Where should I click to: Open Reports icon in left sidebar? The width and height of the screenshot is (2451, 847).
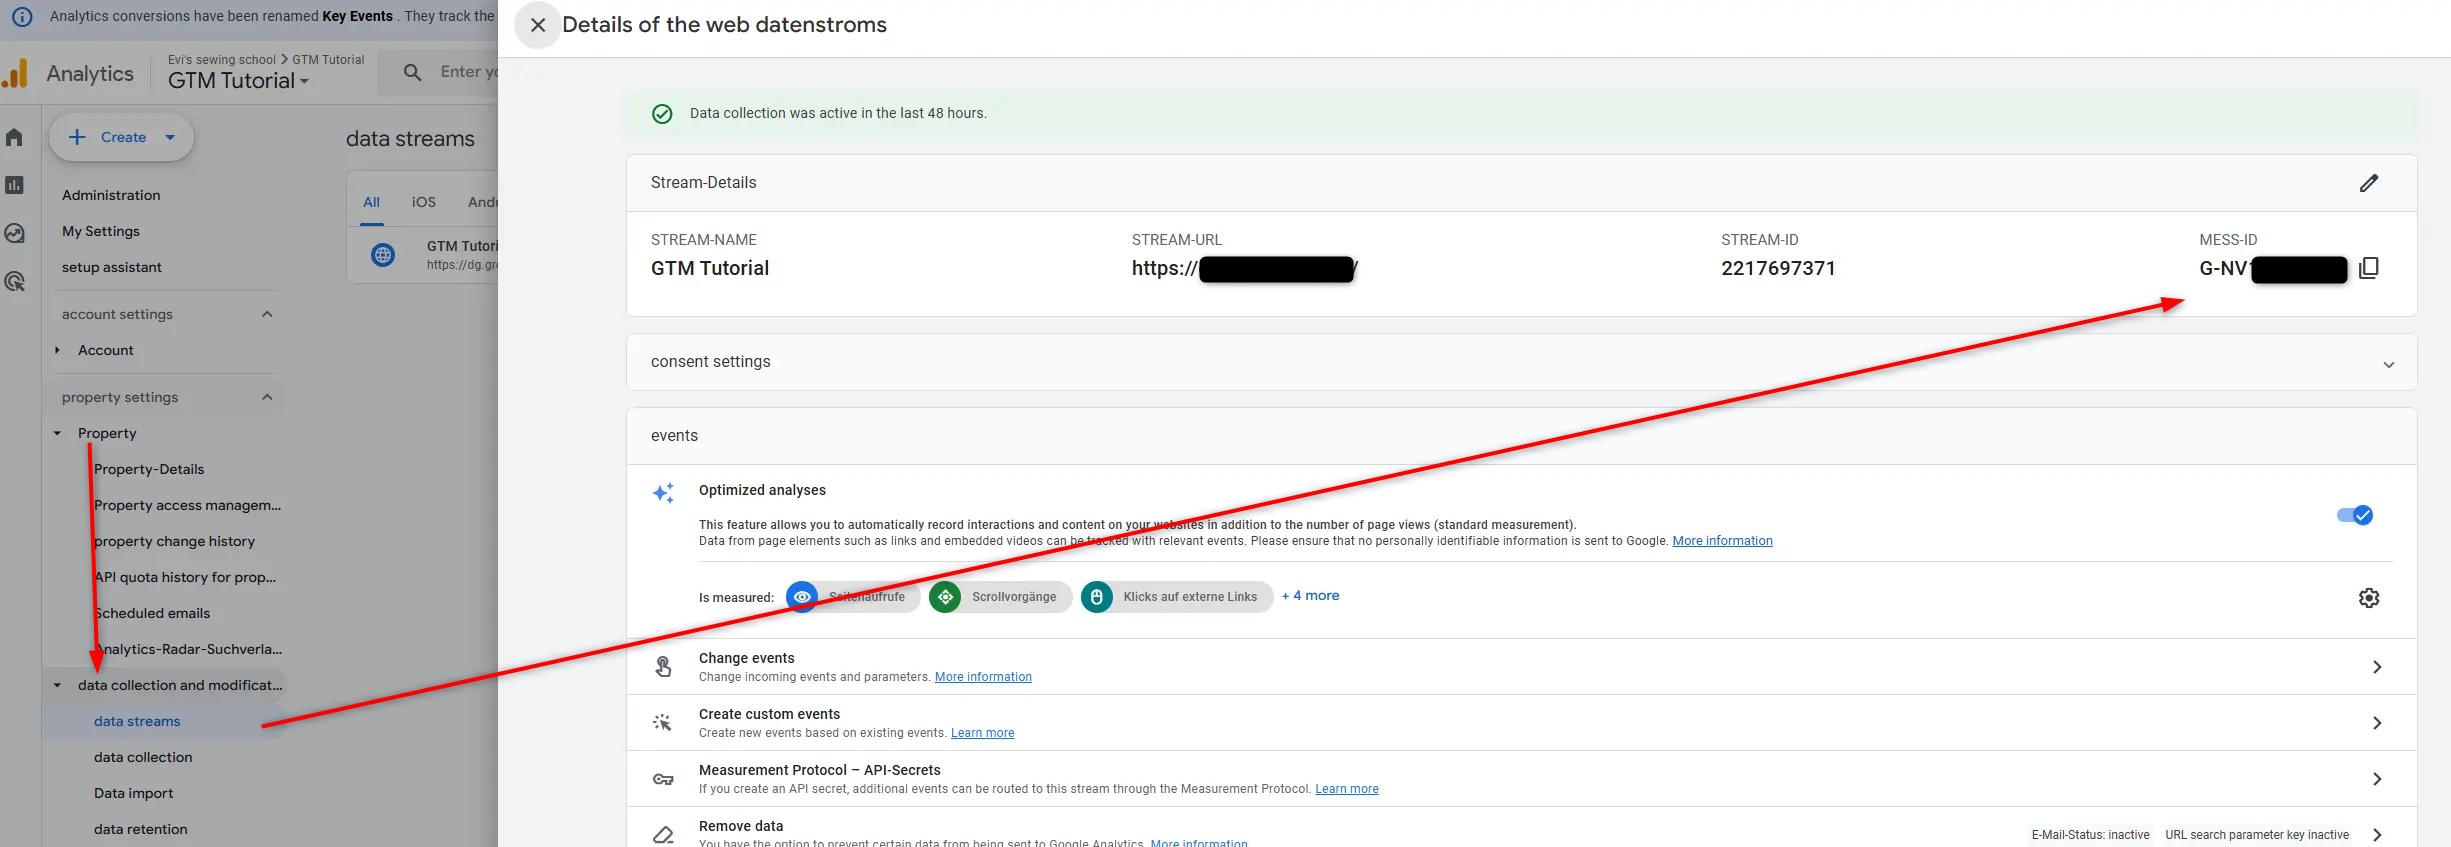click(15, 185)
